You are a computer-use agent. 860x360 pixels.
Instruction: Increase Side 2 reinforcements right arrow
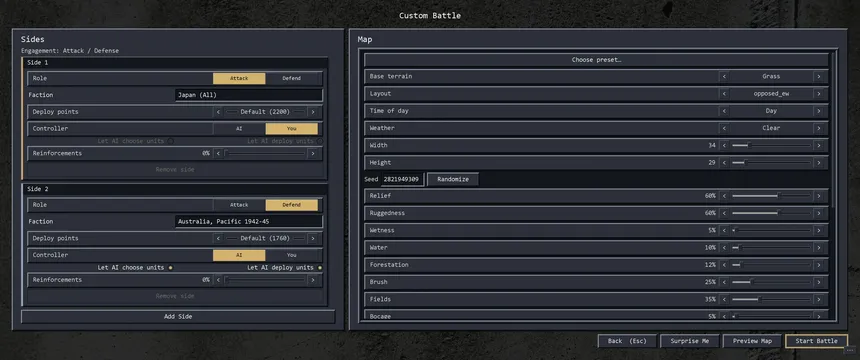pyautogui.click(x=313, y=280)
